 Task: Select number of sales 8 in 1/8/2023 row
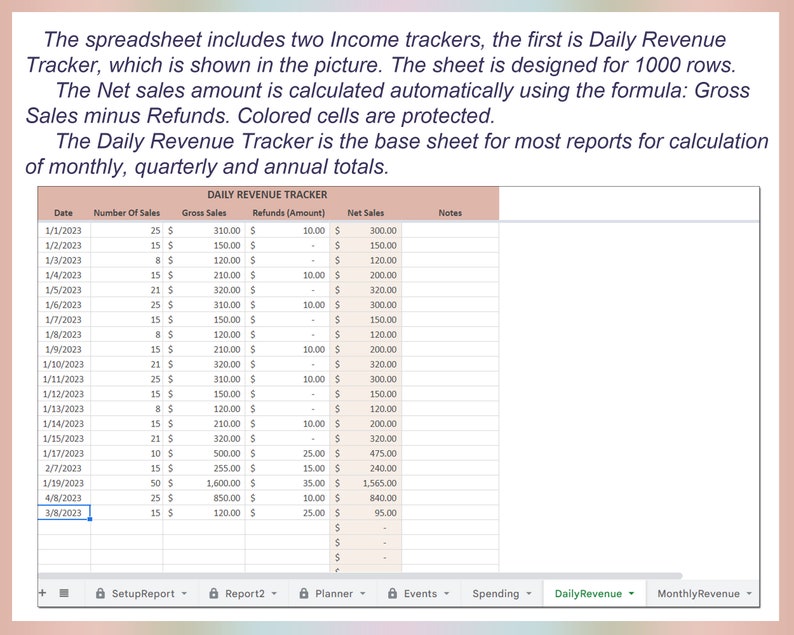127,334
